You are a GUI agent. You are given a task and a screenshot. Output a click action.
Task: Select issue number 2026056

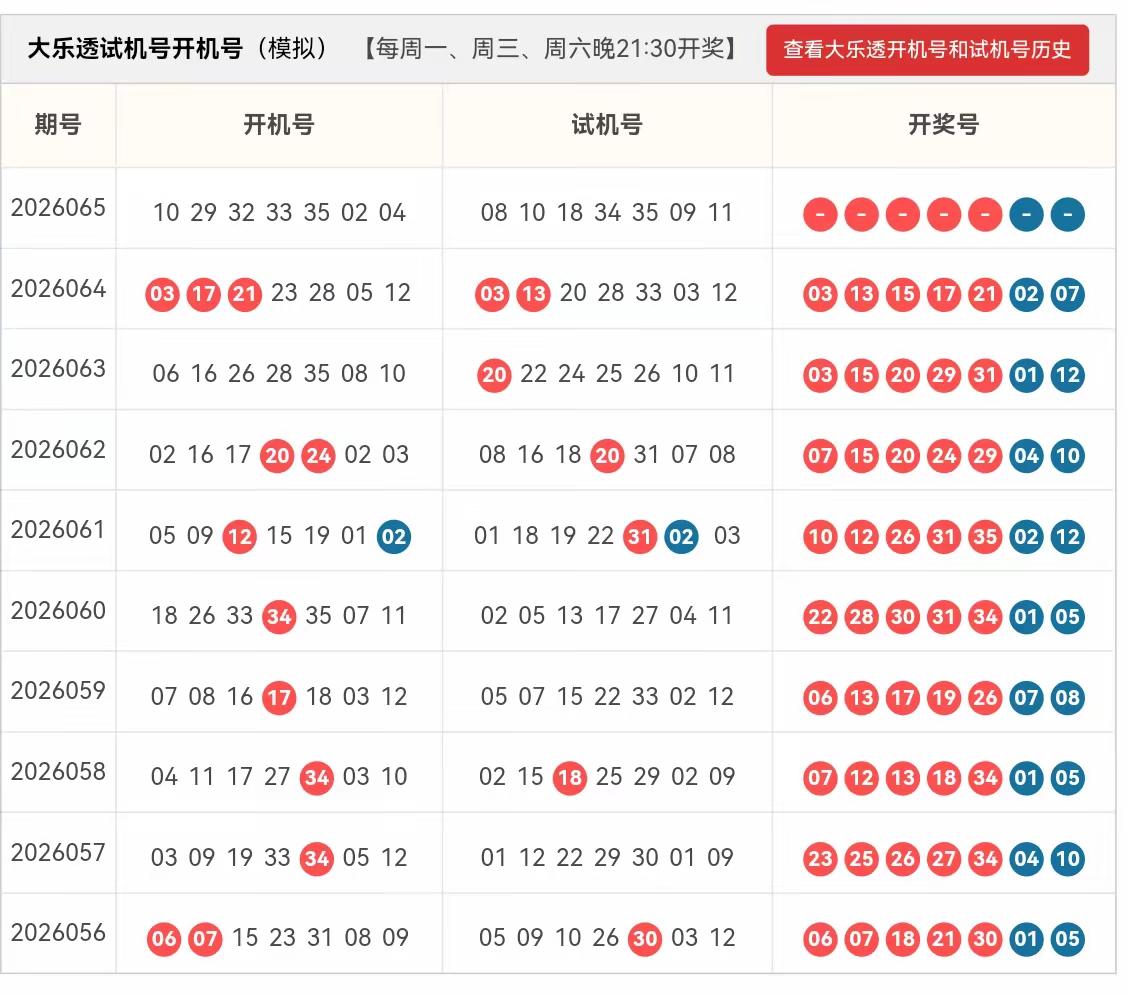[58, 932]
